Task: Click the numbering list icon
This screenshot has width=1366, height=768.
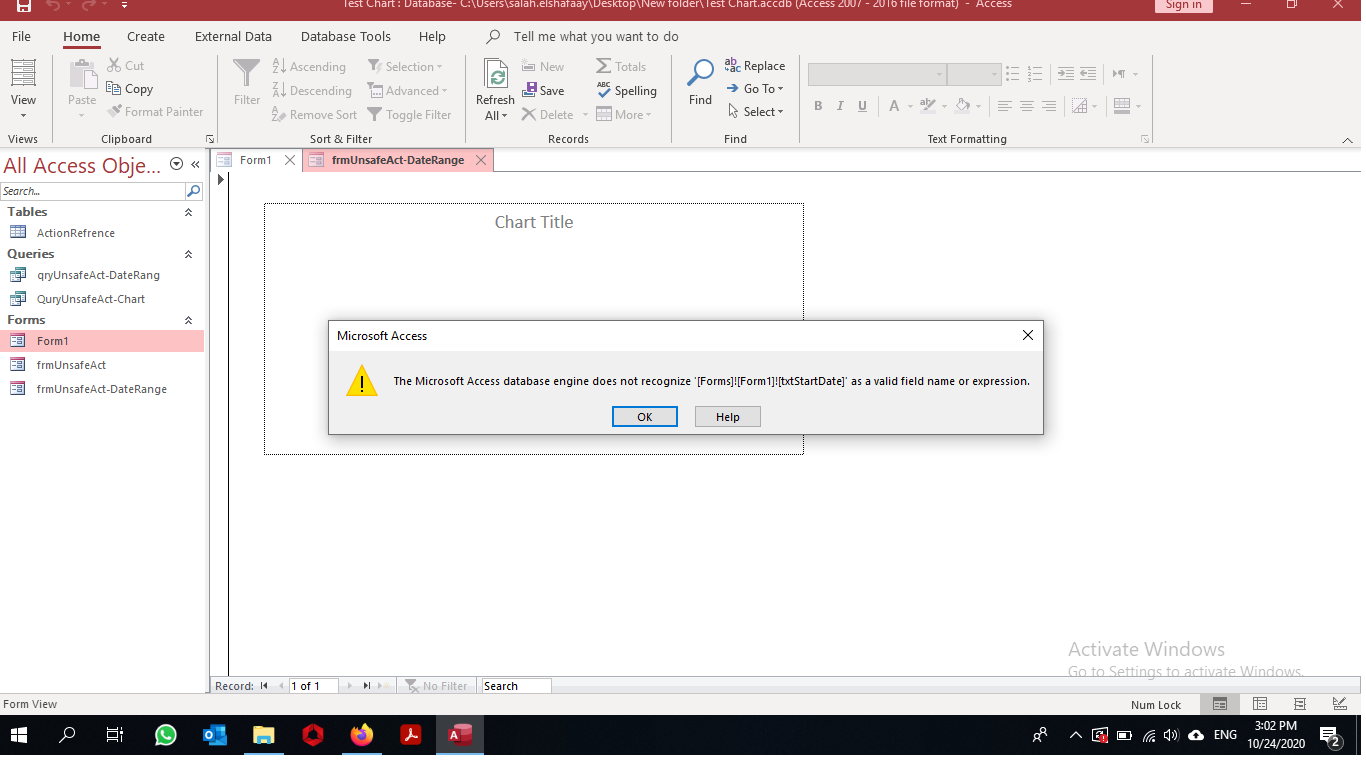Action: pyautogui.click(x=1035, y=74)
